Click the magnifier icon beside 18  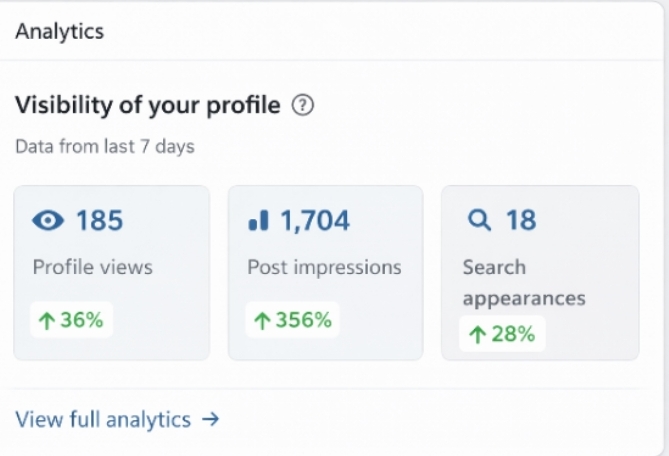click(480, 220)
